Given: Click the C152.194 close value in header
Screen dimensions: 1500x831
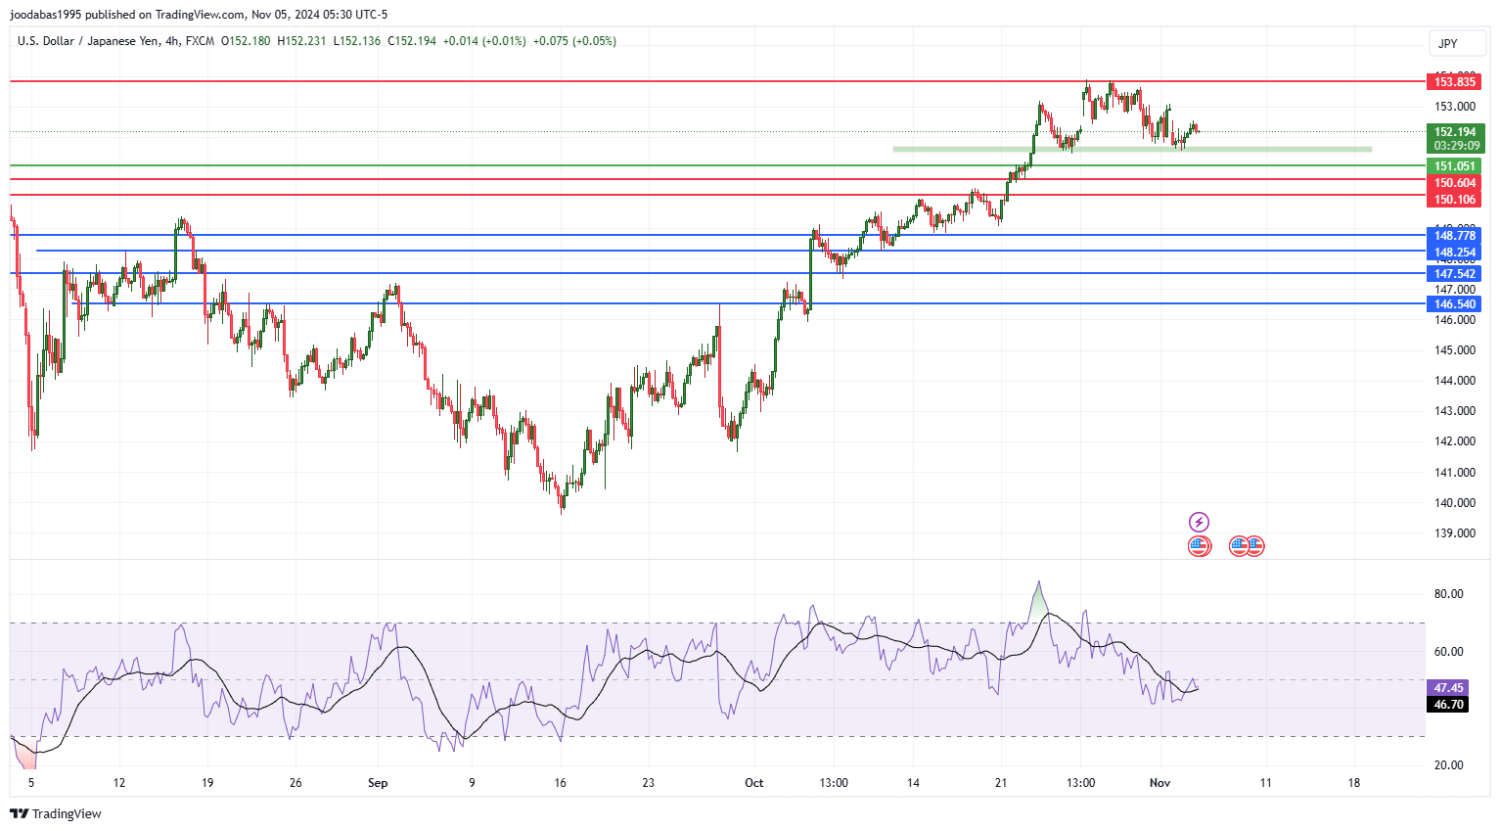Looking at the screenshot, I should (412, 41).
